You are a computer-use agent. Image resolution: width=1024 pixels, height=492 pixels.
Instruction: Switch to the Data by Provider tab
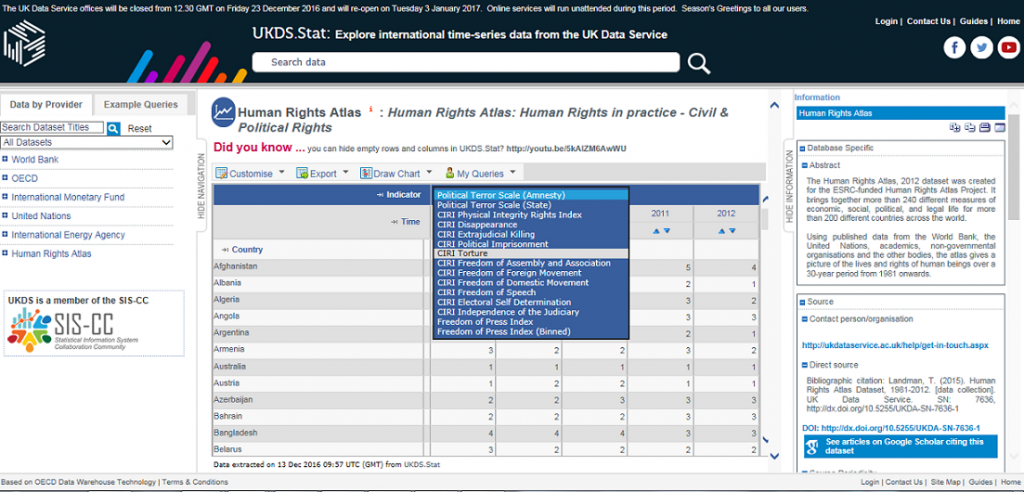pyautogui.click(x=46, y=105)
